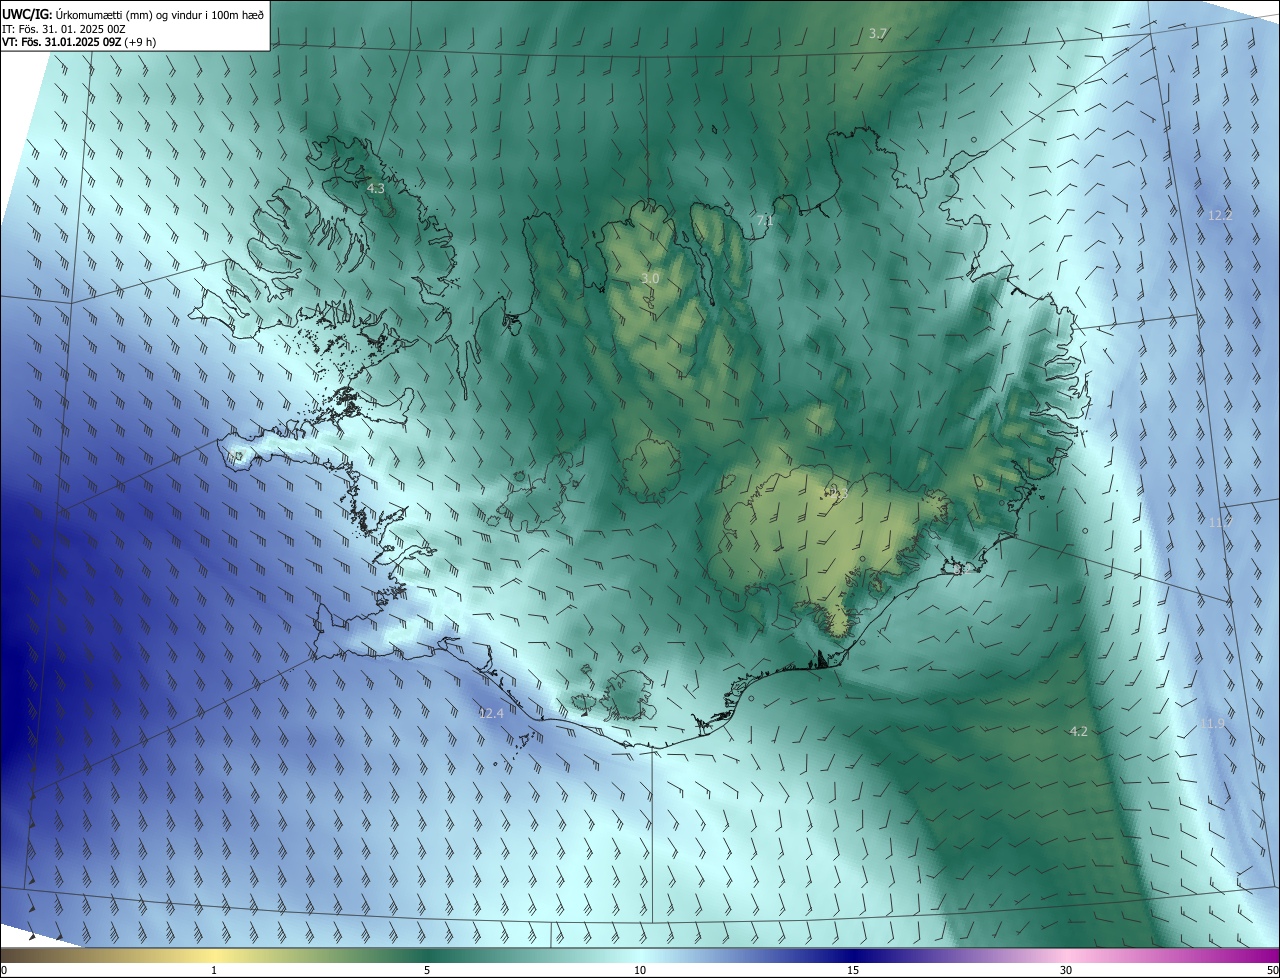Click the 'IT: Fös. 31. 01. 2025 00Z' line
Screen dimensions: 1280x978
pyautogui.click(x=62, y=29)
